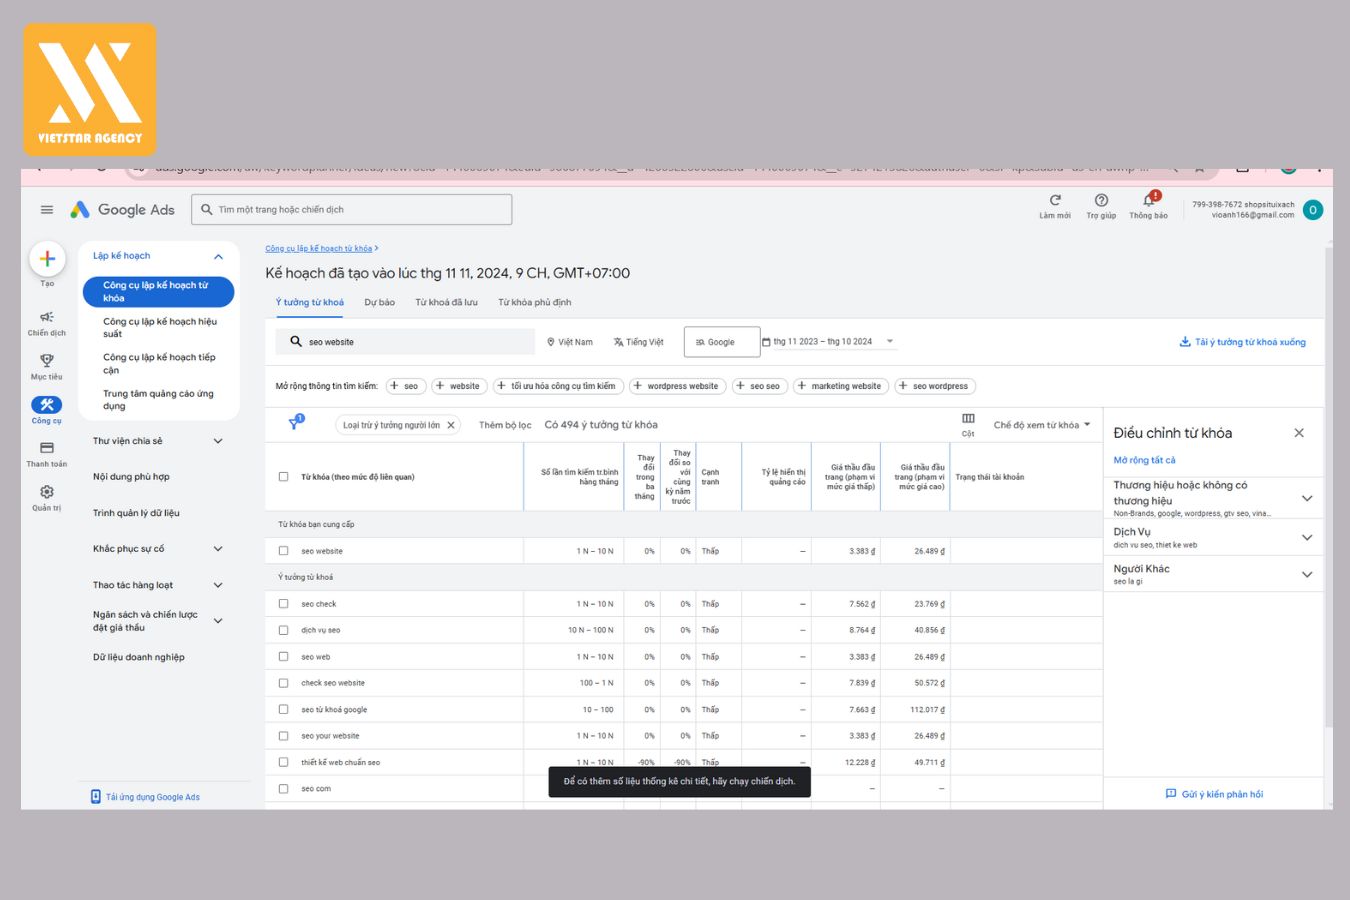Open Mục tiêu trophy icon
The height and width of the screenshot is (900, 1350).
coord(47,361)
